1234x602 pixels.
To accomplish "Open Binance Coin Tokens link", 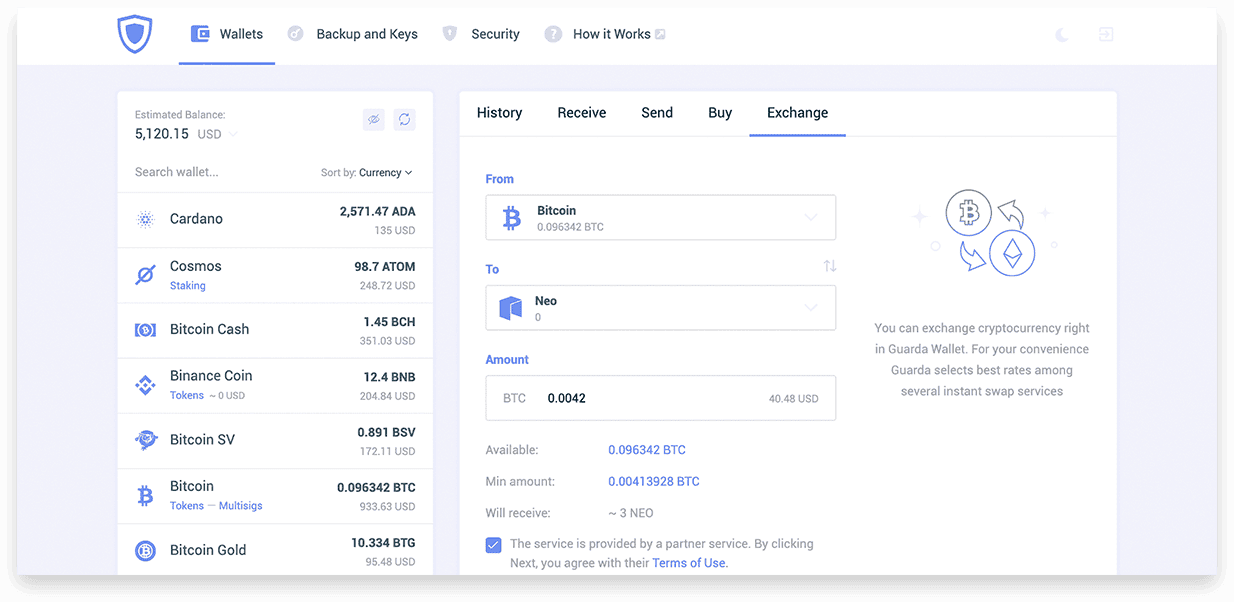I will 187,396.
